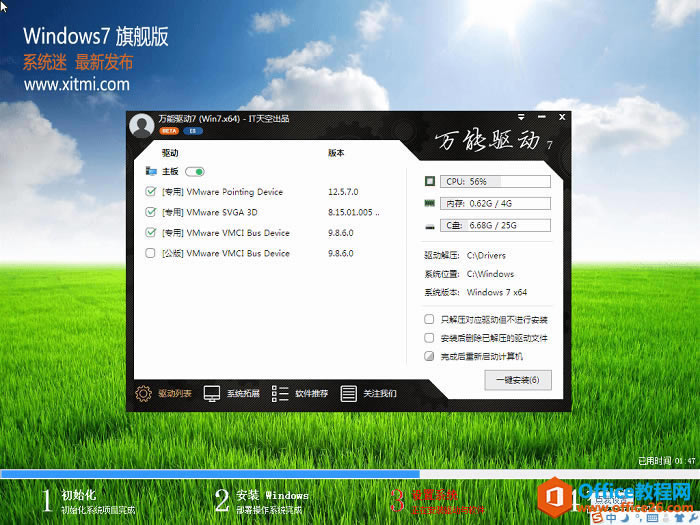Check [公版] VMware VMCI Bus Device driver
The width and height of the screenshot is (700, 525).
tap(150, 253)
